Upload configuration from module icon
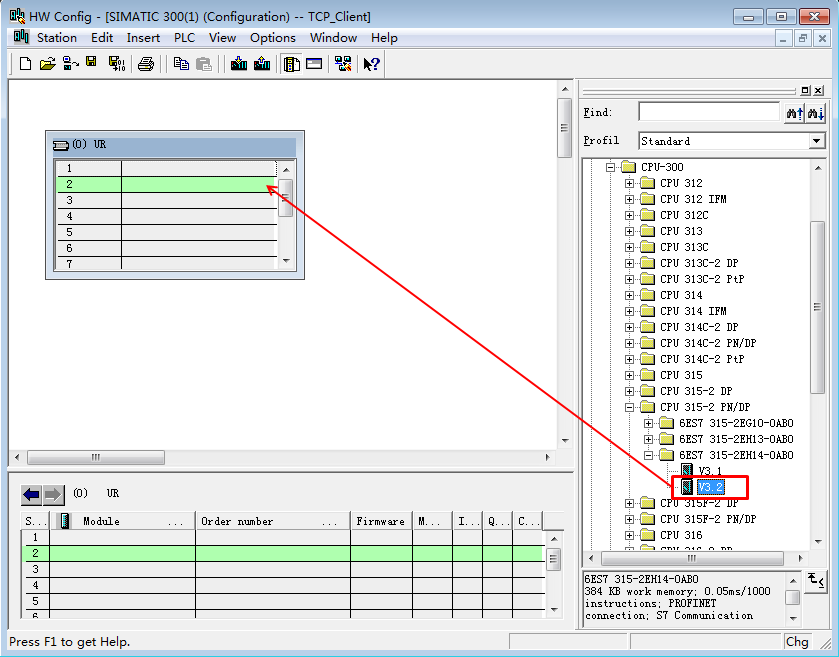Image resolution: width=839 pixels, height=657 pixels. pyautogui.click(x=262, y=64)
